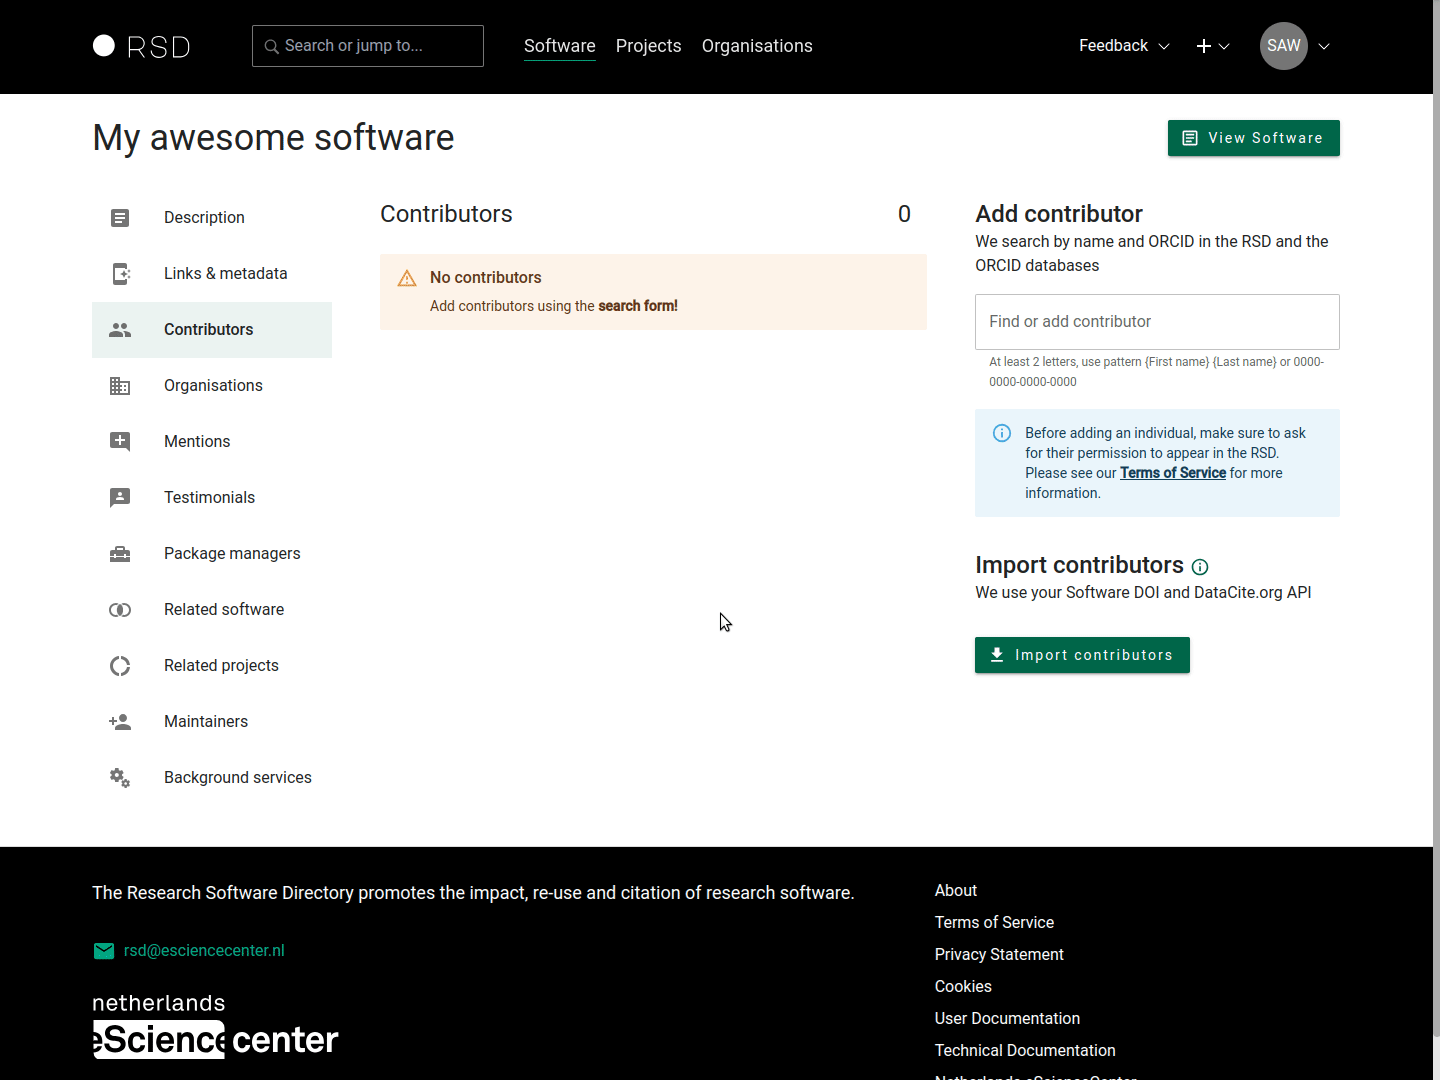Open Testimonials section in sidebar
1440x1080 pixels.
209,498
